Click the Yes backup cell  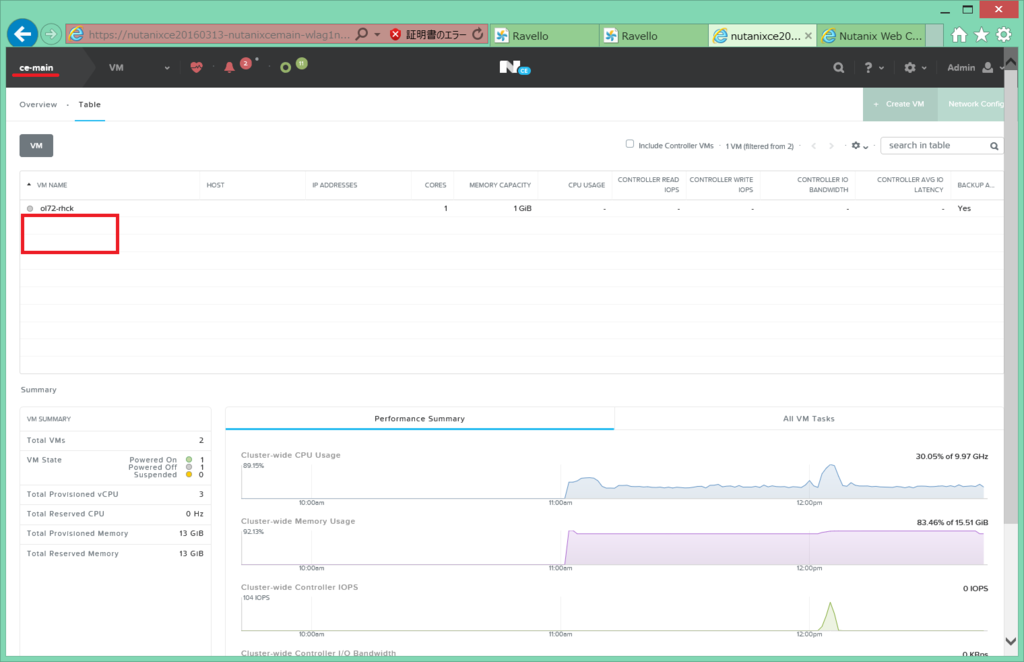[x=964, y=208]
